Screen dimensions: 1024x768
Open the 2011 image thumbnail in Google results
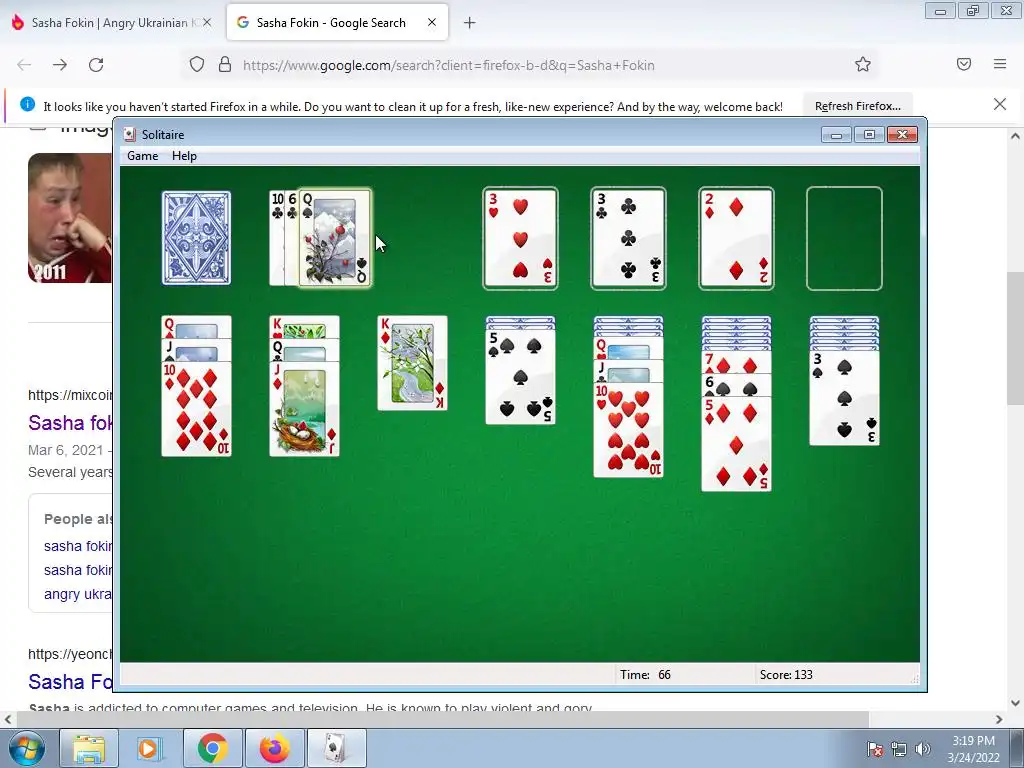[x=70, y=217]
